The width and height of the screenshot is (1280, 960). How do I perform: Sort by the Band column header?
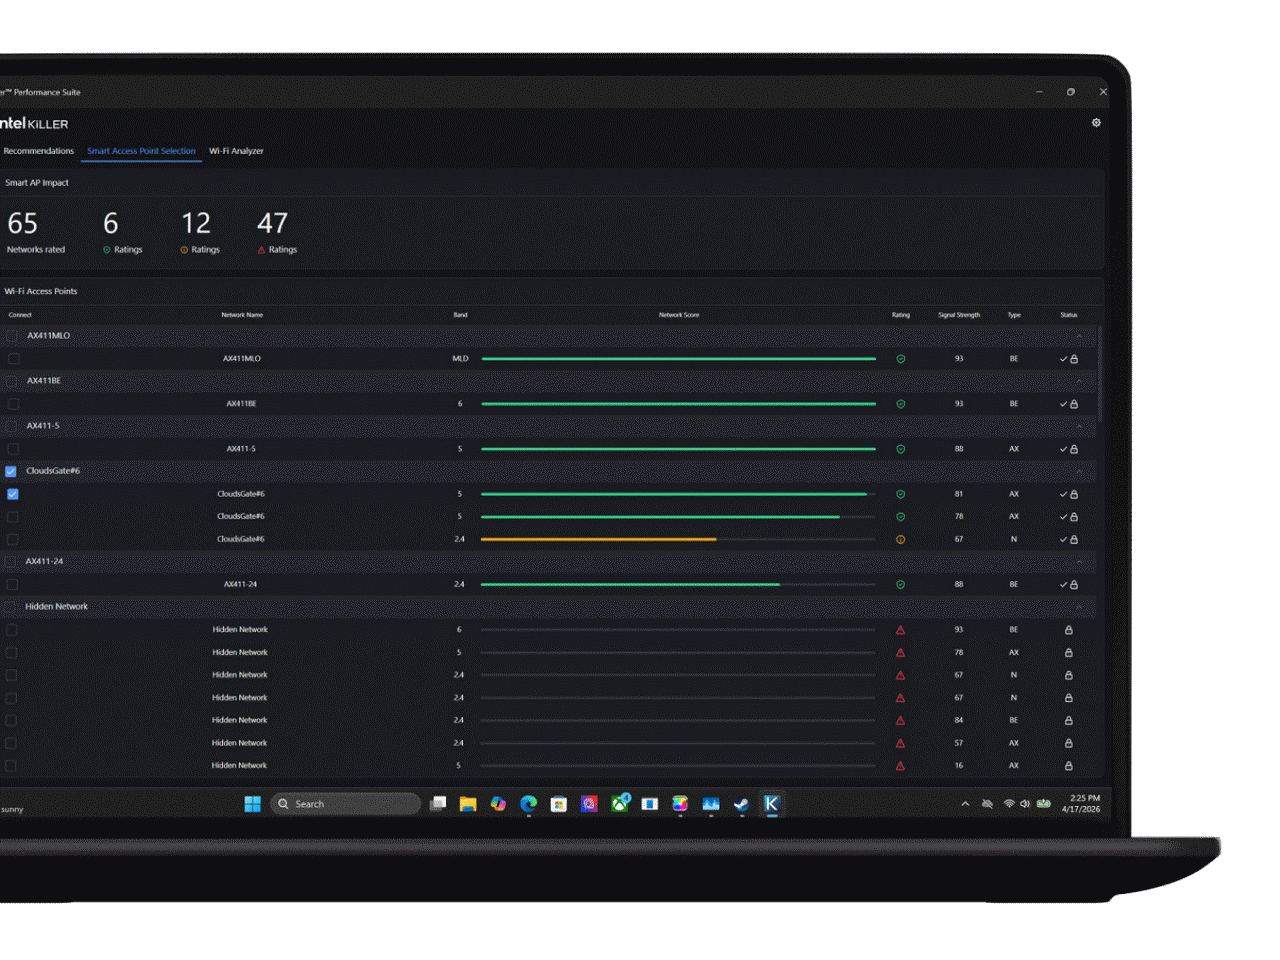(x=460, y=315)
